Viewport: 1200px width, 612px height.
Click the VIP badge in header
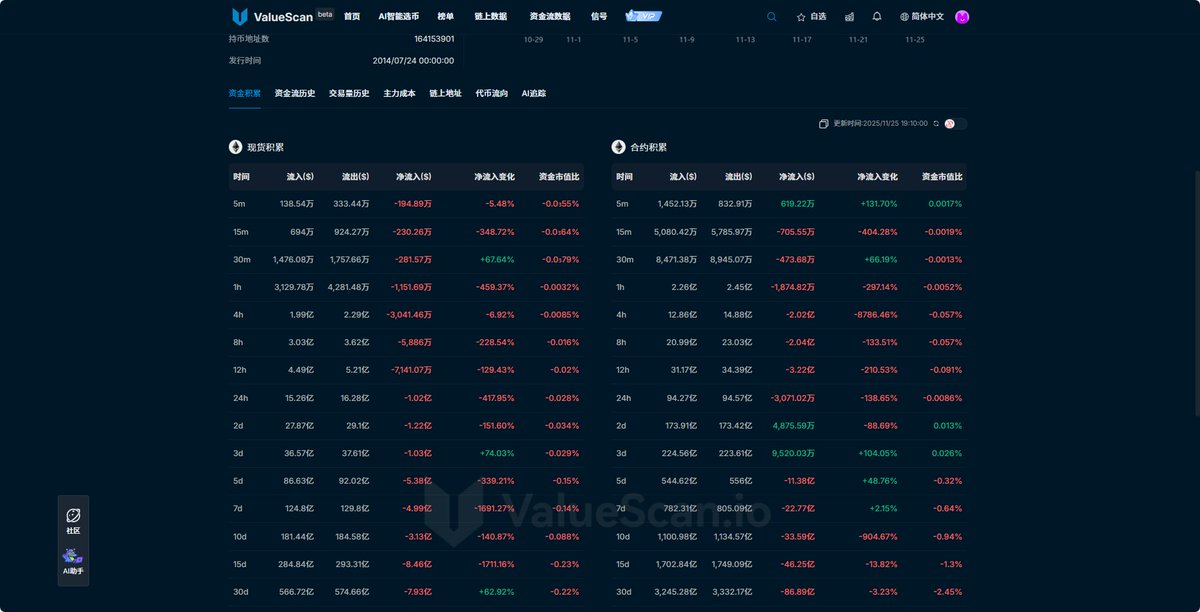(x=644, y=16)
